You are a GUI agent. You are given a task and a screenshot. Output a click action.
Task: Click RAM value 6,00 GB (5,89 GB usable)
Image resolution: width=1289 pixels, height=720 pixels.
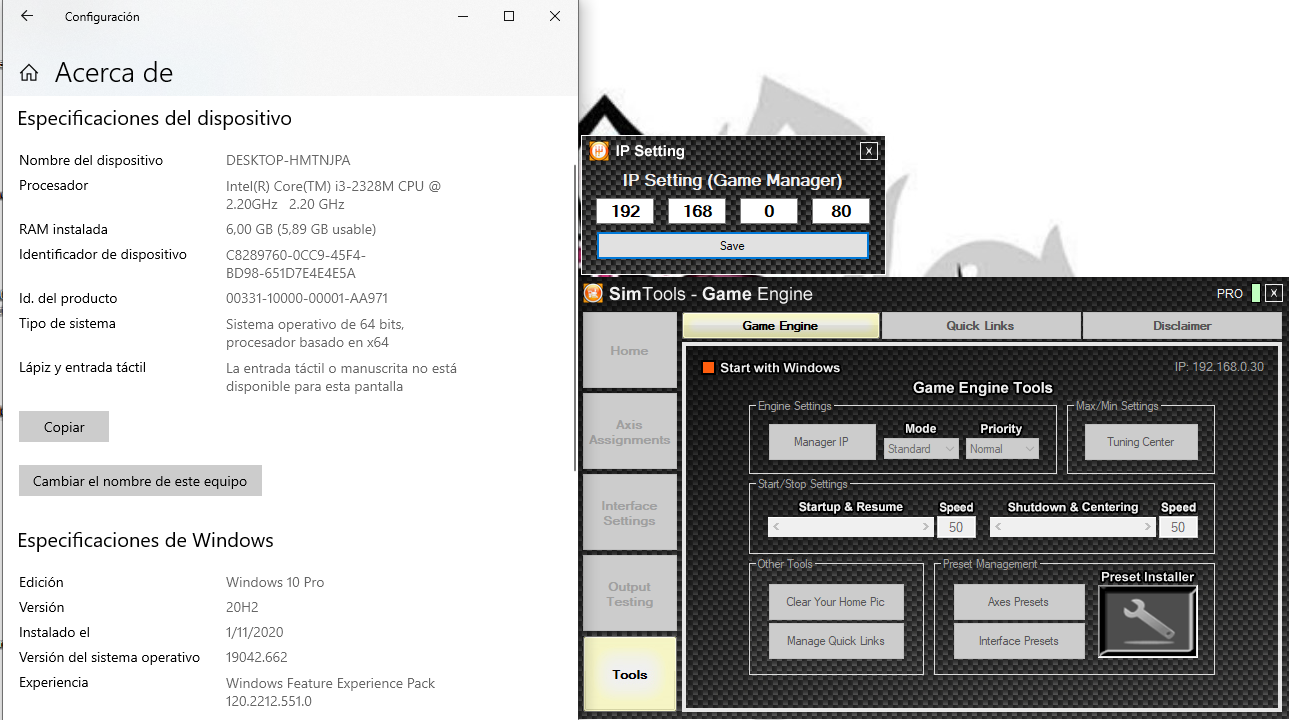tap(301, 229)
